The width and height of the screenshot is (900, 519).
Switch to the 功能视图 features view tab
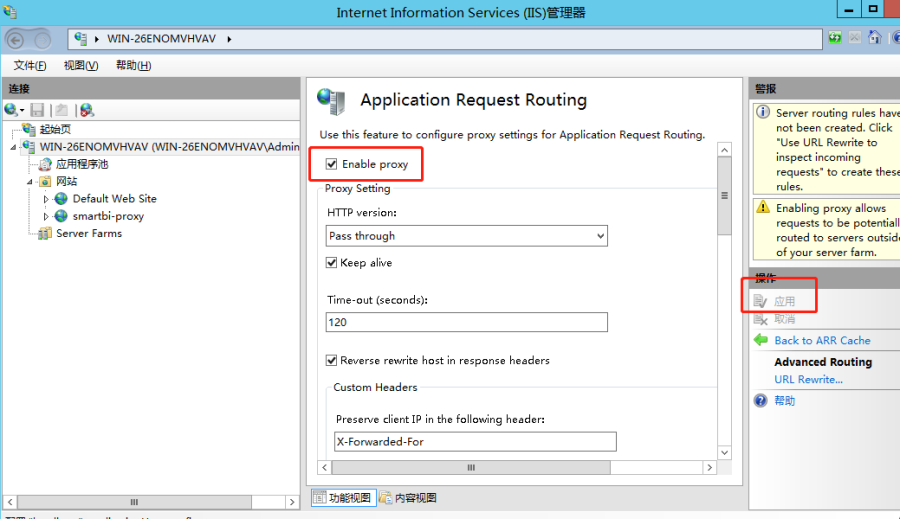tap(344, 498)
